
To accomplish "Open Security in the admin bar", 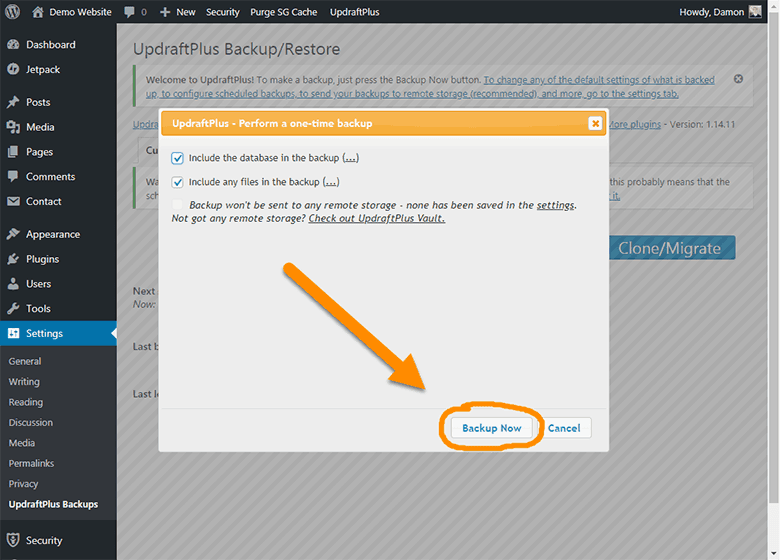I will [222, 12].
